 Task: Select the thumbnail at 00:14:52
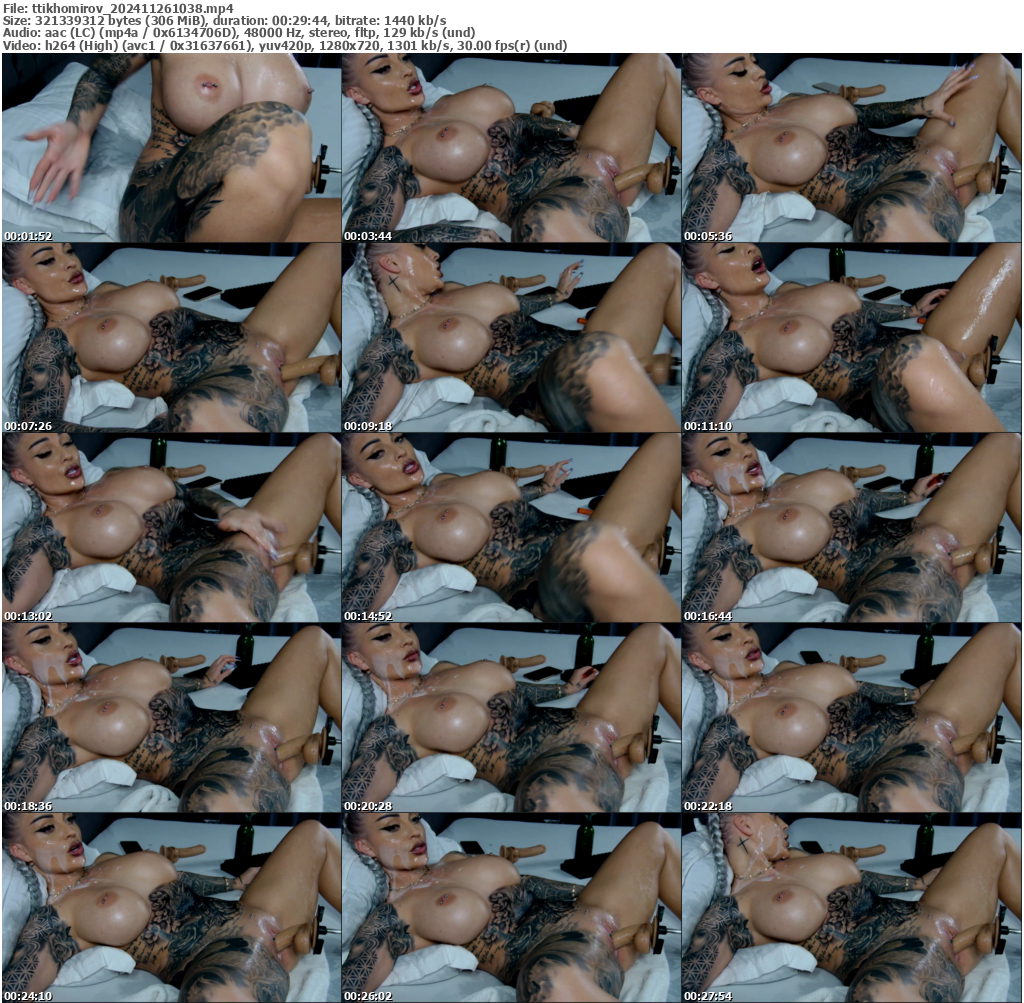511,525
